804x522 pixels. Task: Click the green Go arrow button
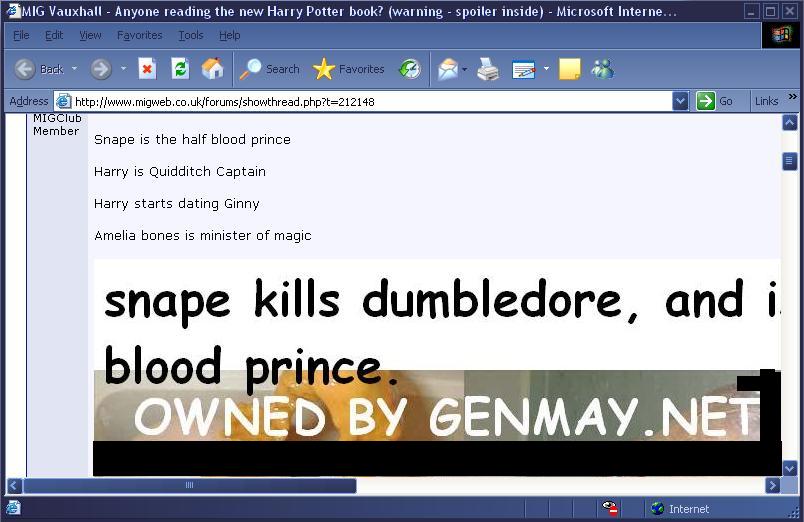[x=706, y=101]
